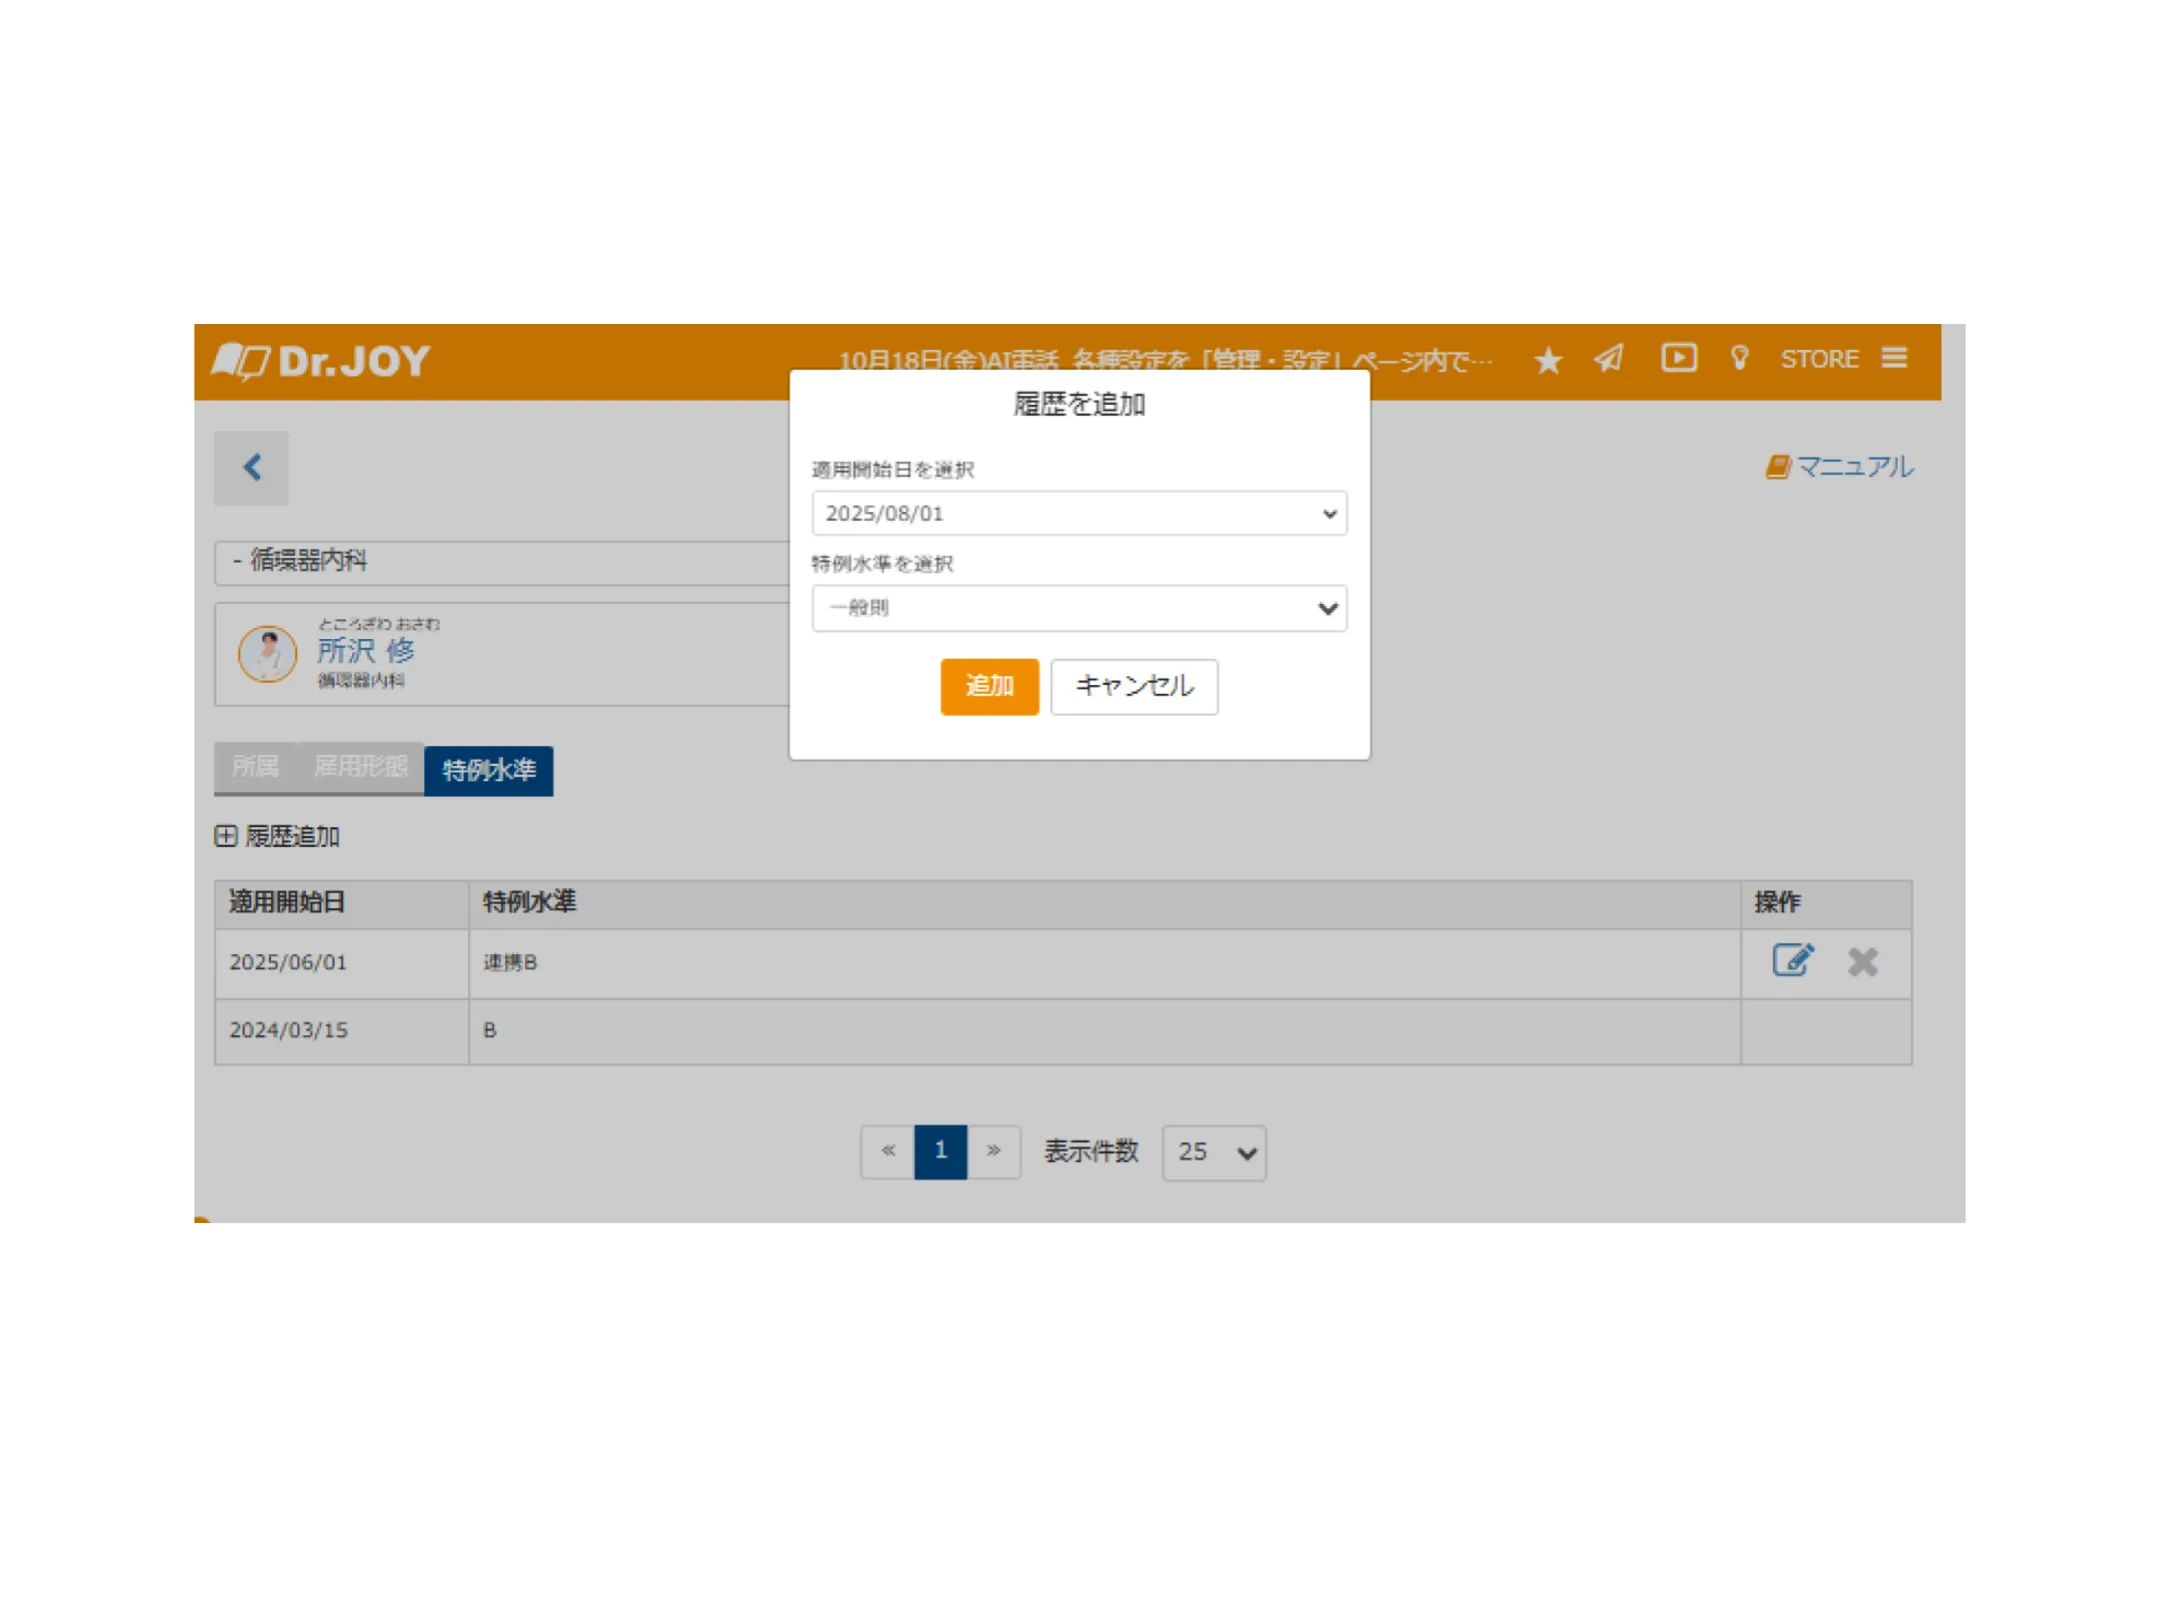Open the 表示件数 25 dropdown
Image resolution: width=2160 pixels, height=1620 pixels.
[x=1213, y=1152]
